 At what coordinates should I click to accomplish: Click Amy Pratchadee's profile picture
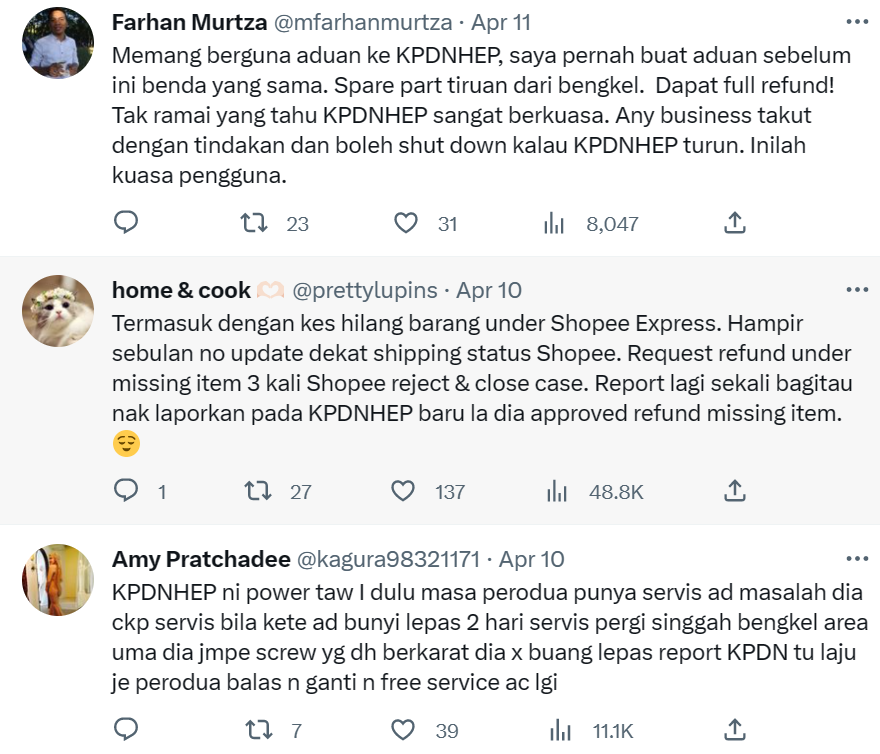(x=58, y=580)
